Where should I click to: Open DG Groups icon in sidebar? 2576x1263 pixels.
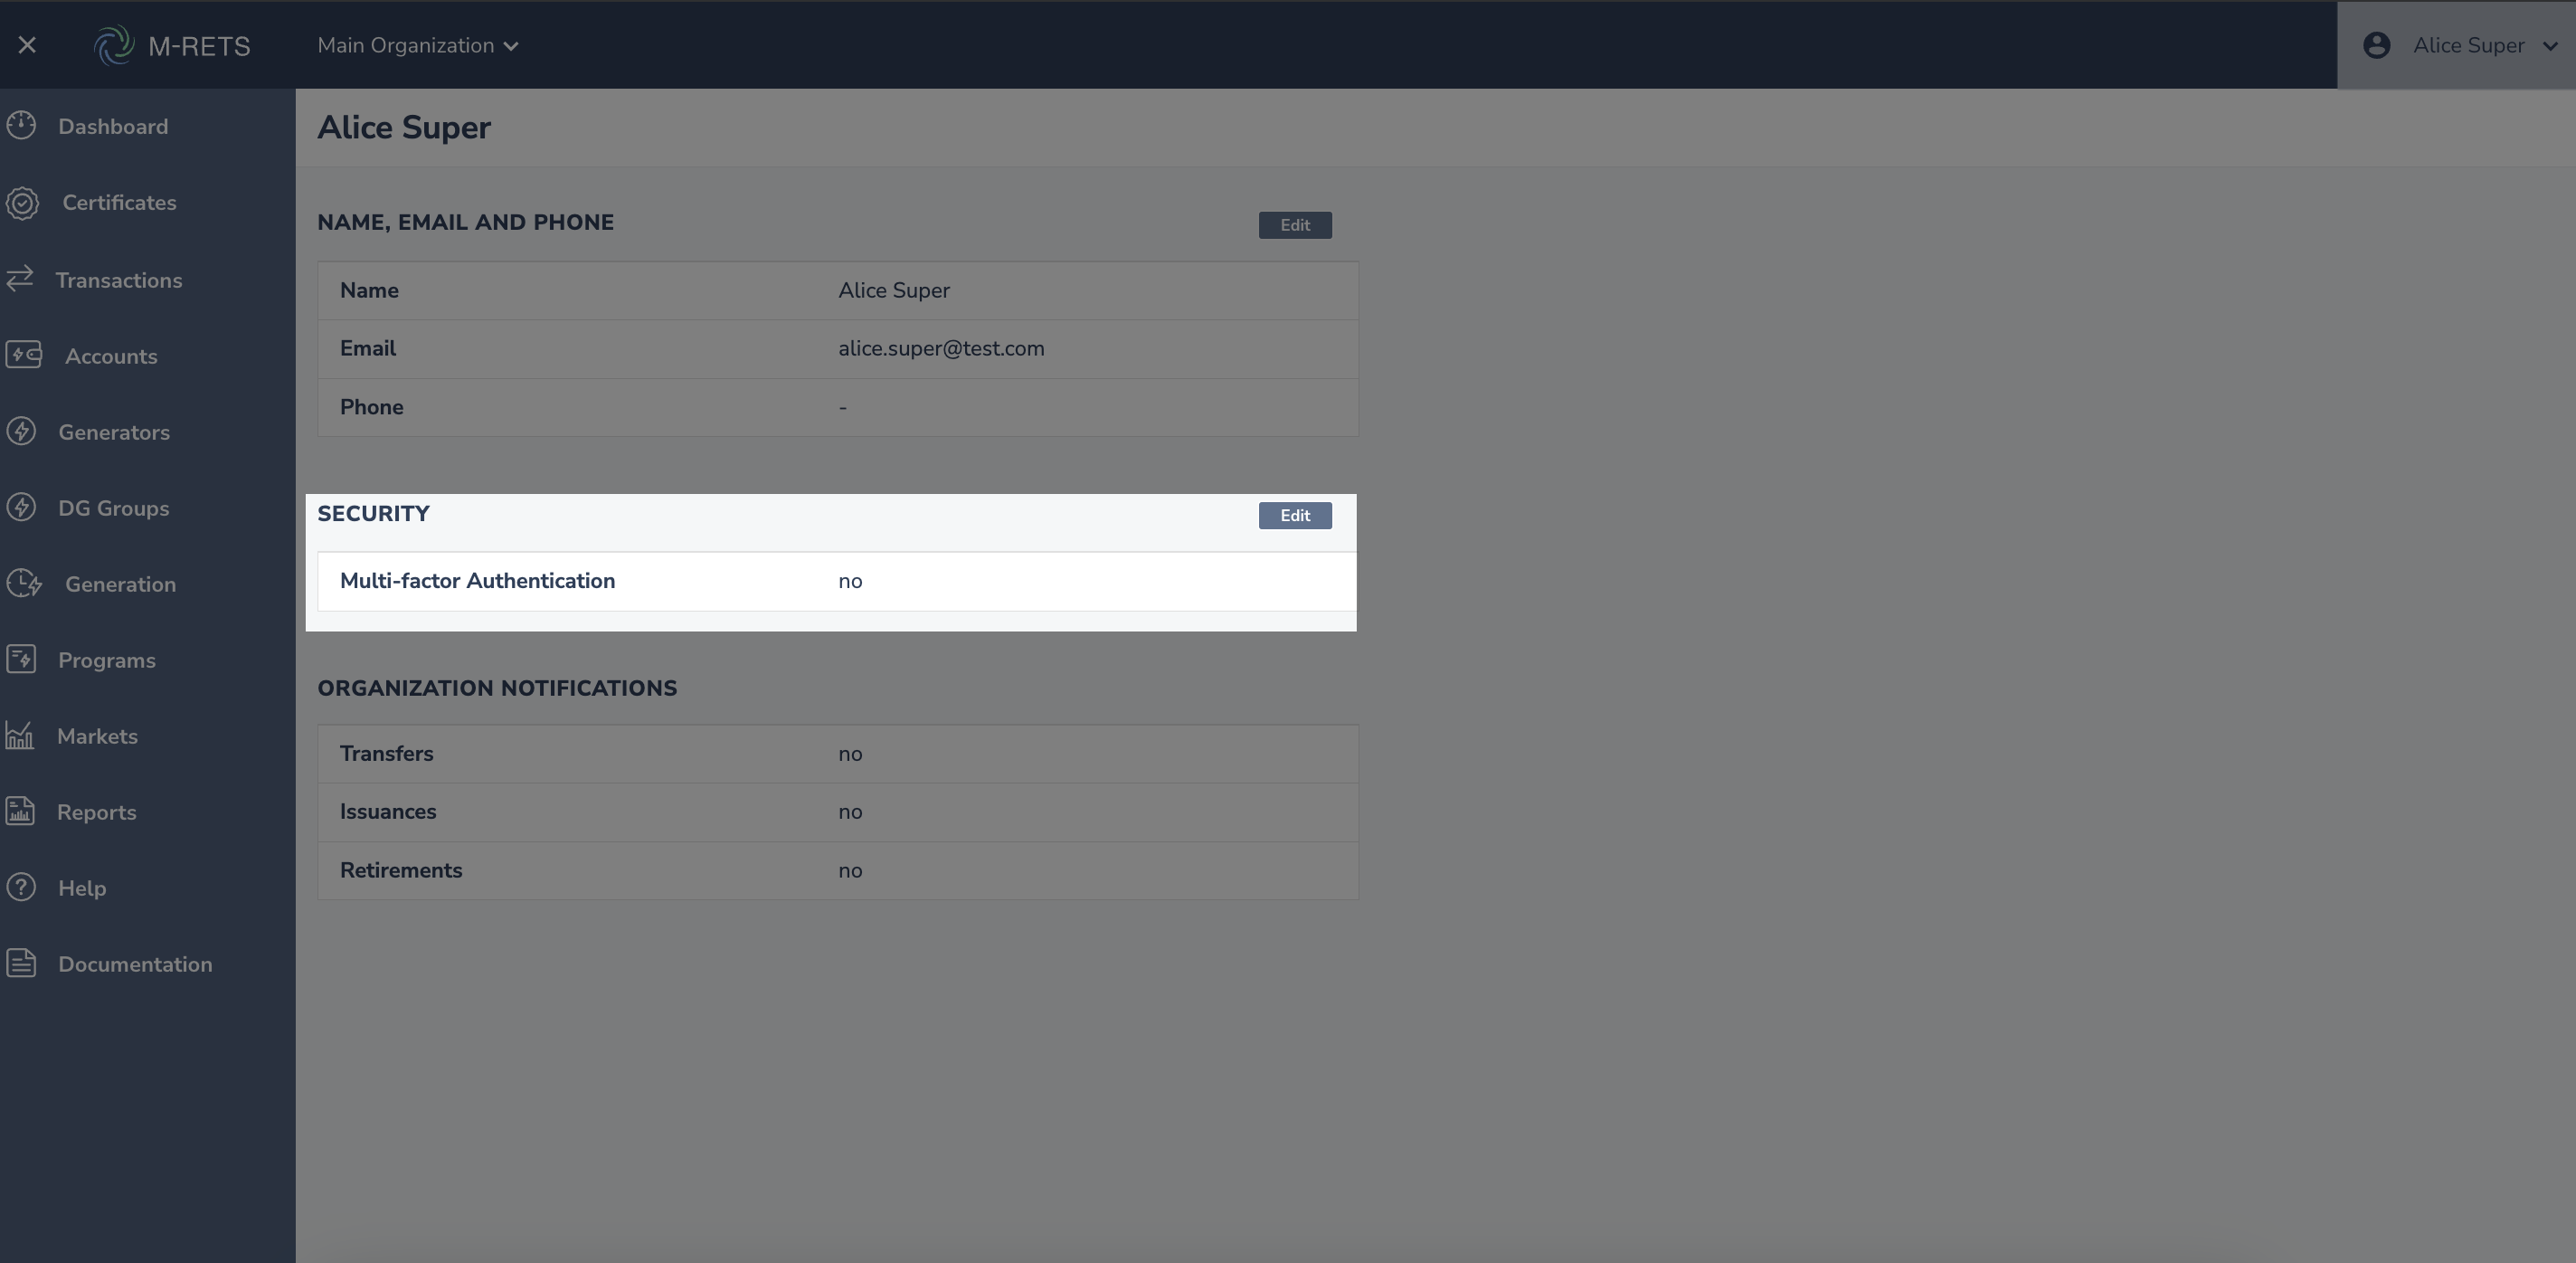point(22,508)
